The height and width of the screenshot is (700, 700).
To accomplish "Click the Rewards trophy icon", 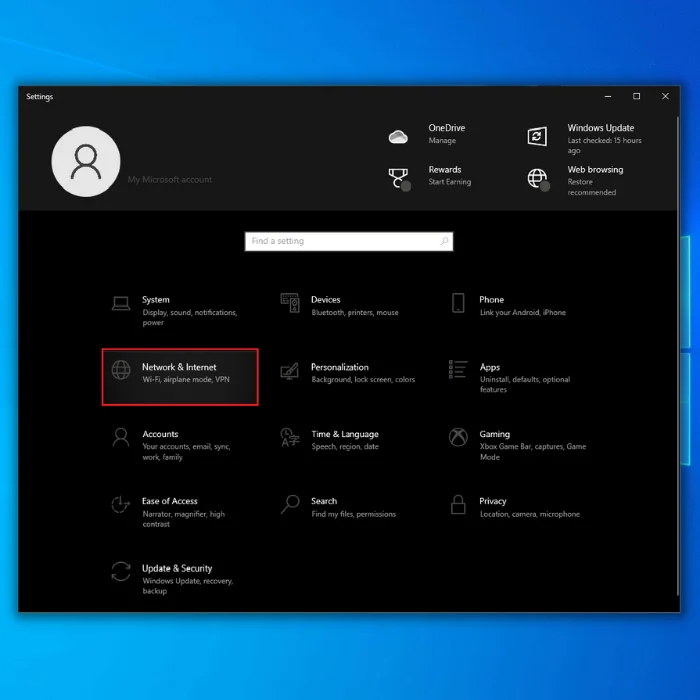I will [x=399, y=179].
